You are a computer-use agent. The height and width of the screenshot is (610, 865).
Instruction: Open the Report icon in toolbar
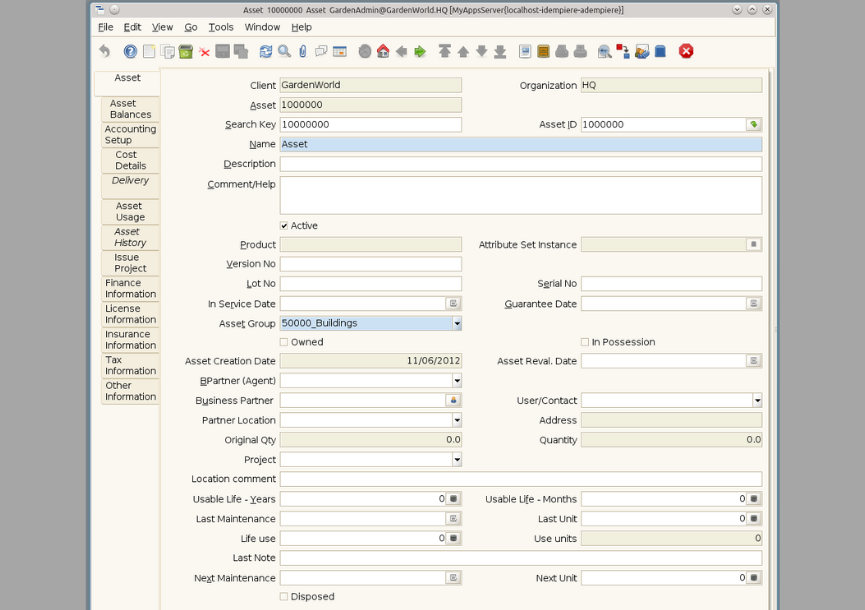point(525,51)
